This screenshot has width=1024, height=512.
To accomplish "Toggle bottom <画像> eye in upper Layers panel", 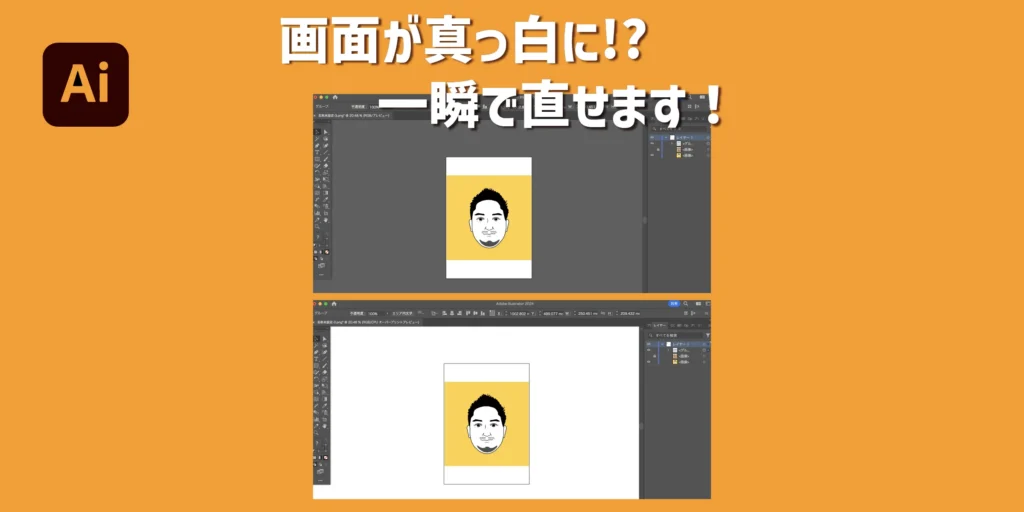I will pos(652,155).
